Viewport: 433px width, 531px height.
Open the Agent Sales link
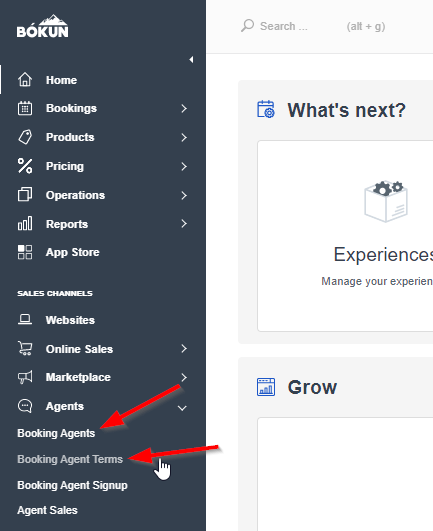click(x=47, y=510)
